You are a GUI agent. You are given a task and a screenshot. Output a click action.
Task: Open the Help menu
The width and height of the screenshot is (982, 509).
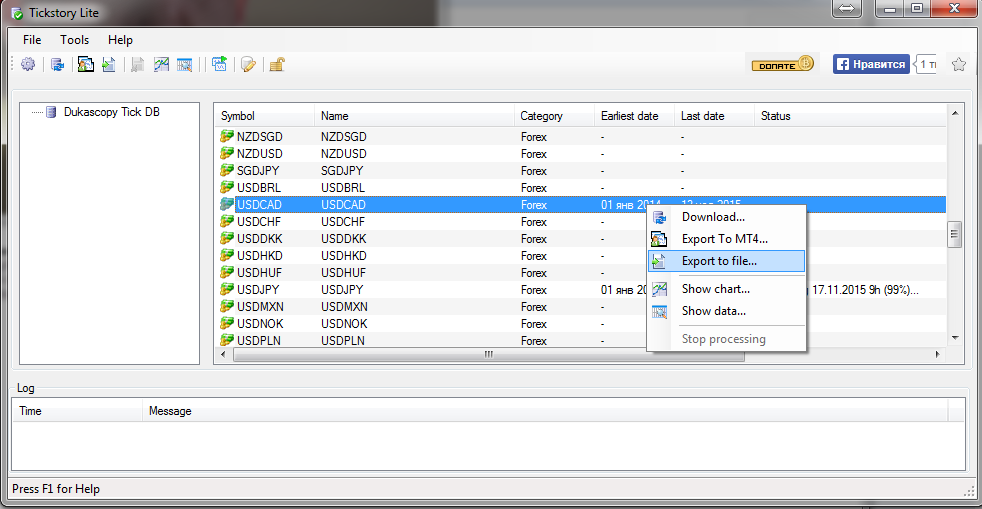[120, 39]
